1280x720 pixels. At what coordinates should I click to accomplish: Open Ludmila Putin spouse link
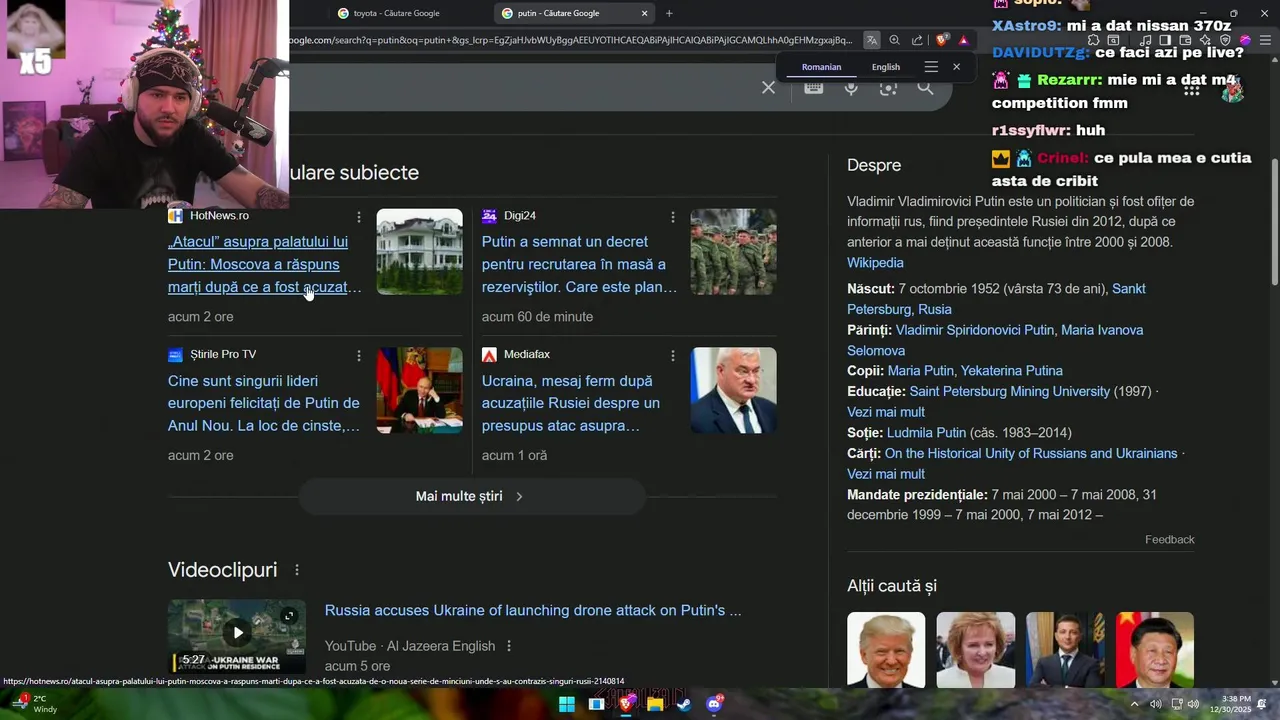[x=926, y=433]
